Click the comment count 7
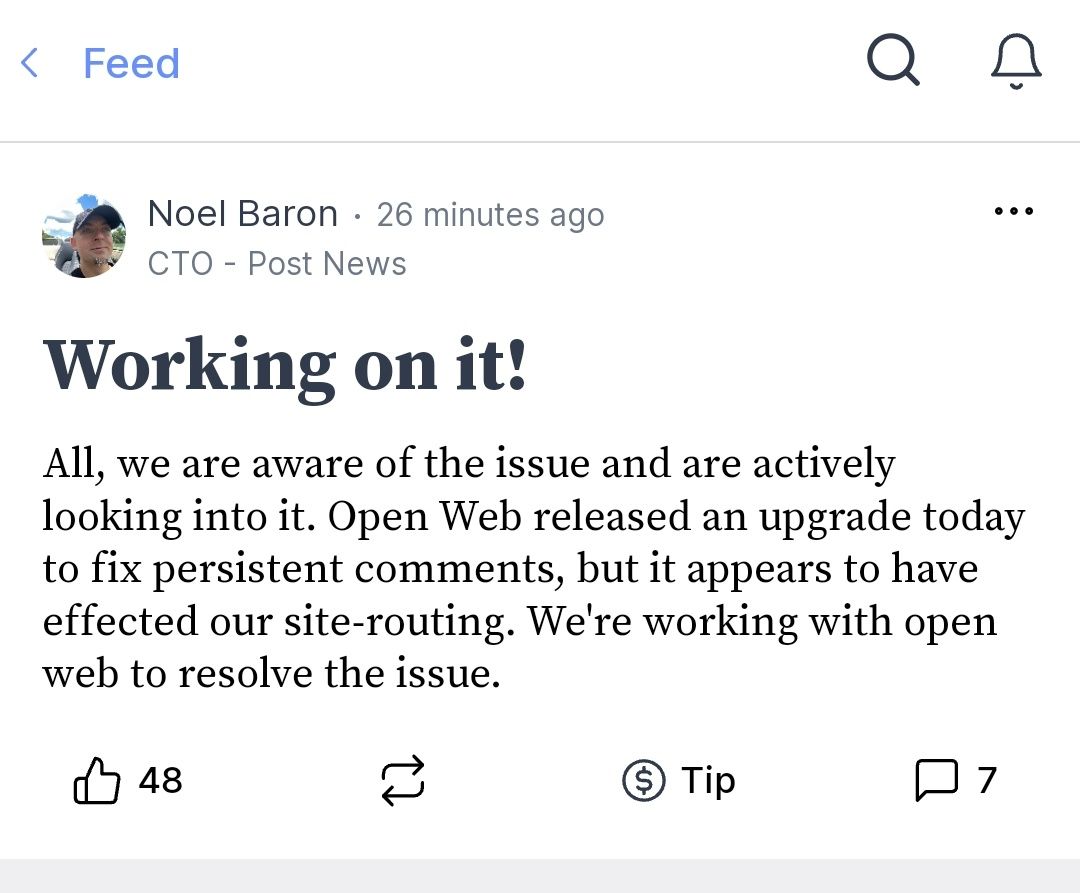This screenshot has width=1080, height=893. tap(987, 780)
